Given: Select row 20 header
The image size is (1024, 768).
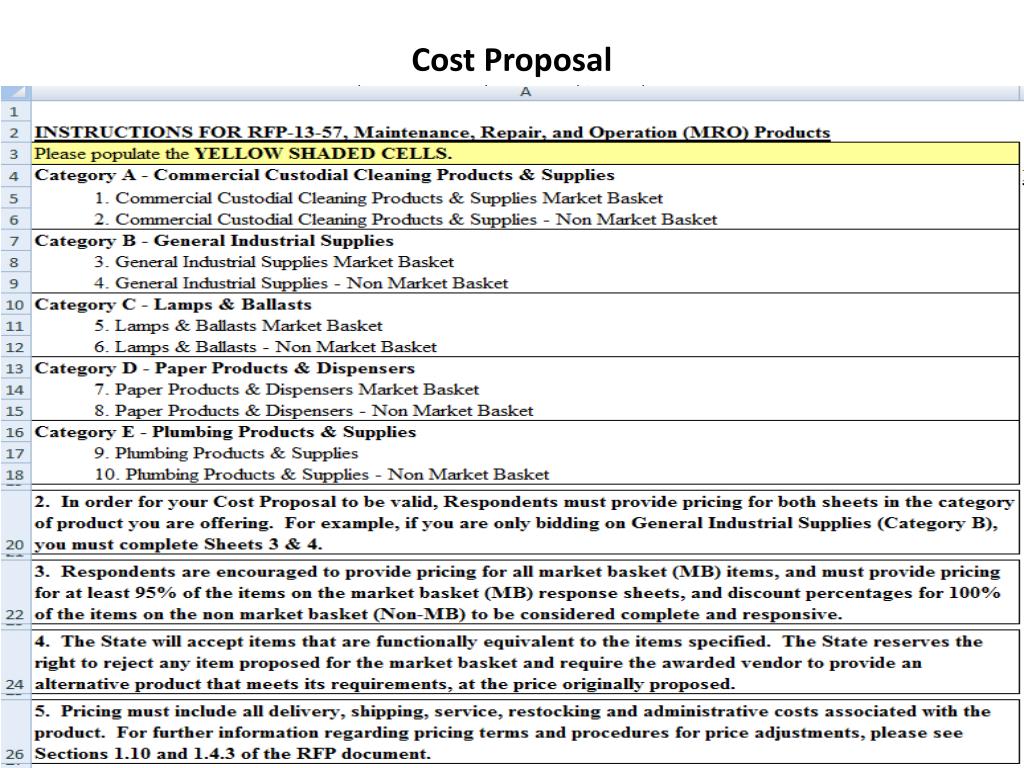Looking at the screenshot, I should (16, 522).
